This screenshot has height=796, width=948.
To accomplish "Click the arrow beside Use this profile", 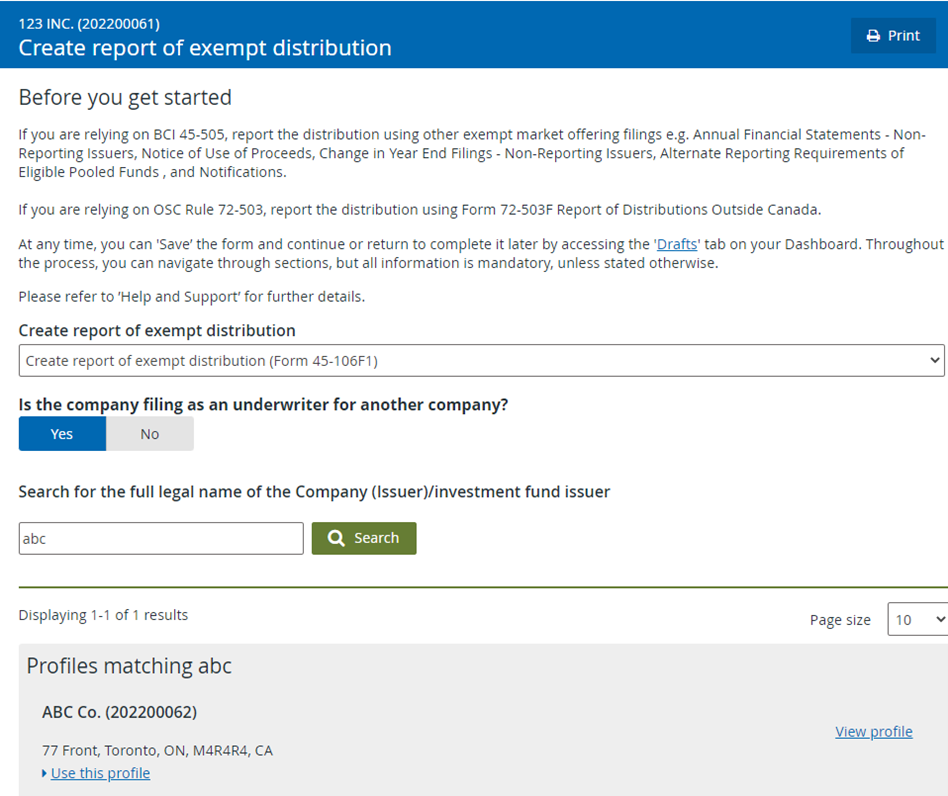I will pos(44,773).
